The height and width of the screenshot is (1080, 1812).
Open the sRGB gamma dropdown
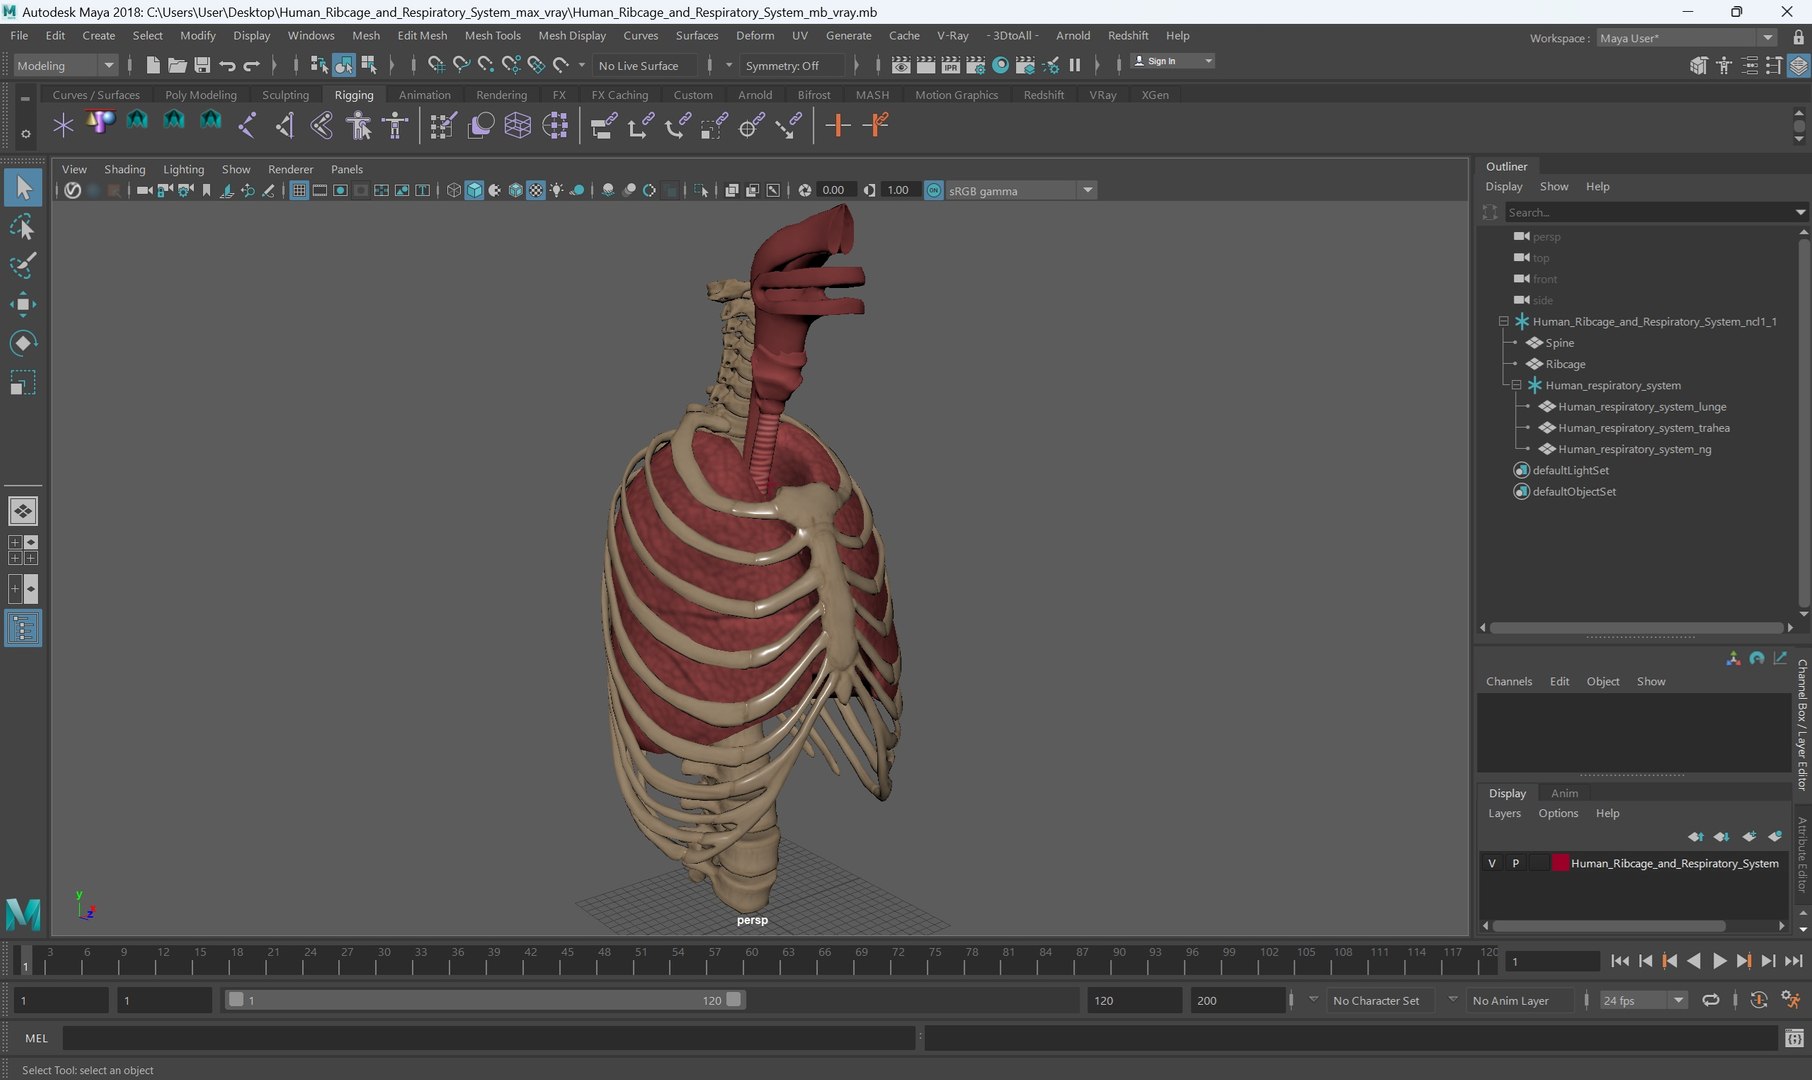[x=1021, y=190]
